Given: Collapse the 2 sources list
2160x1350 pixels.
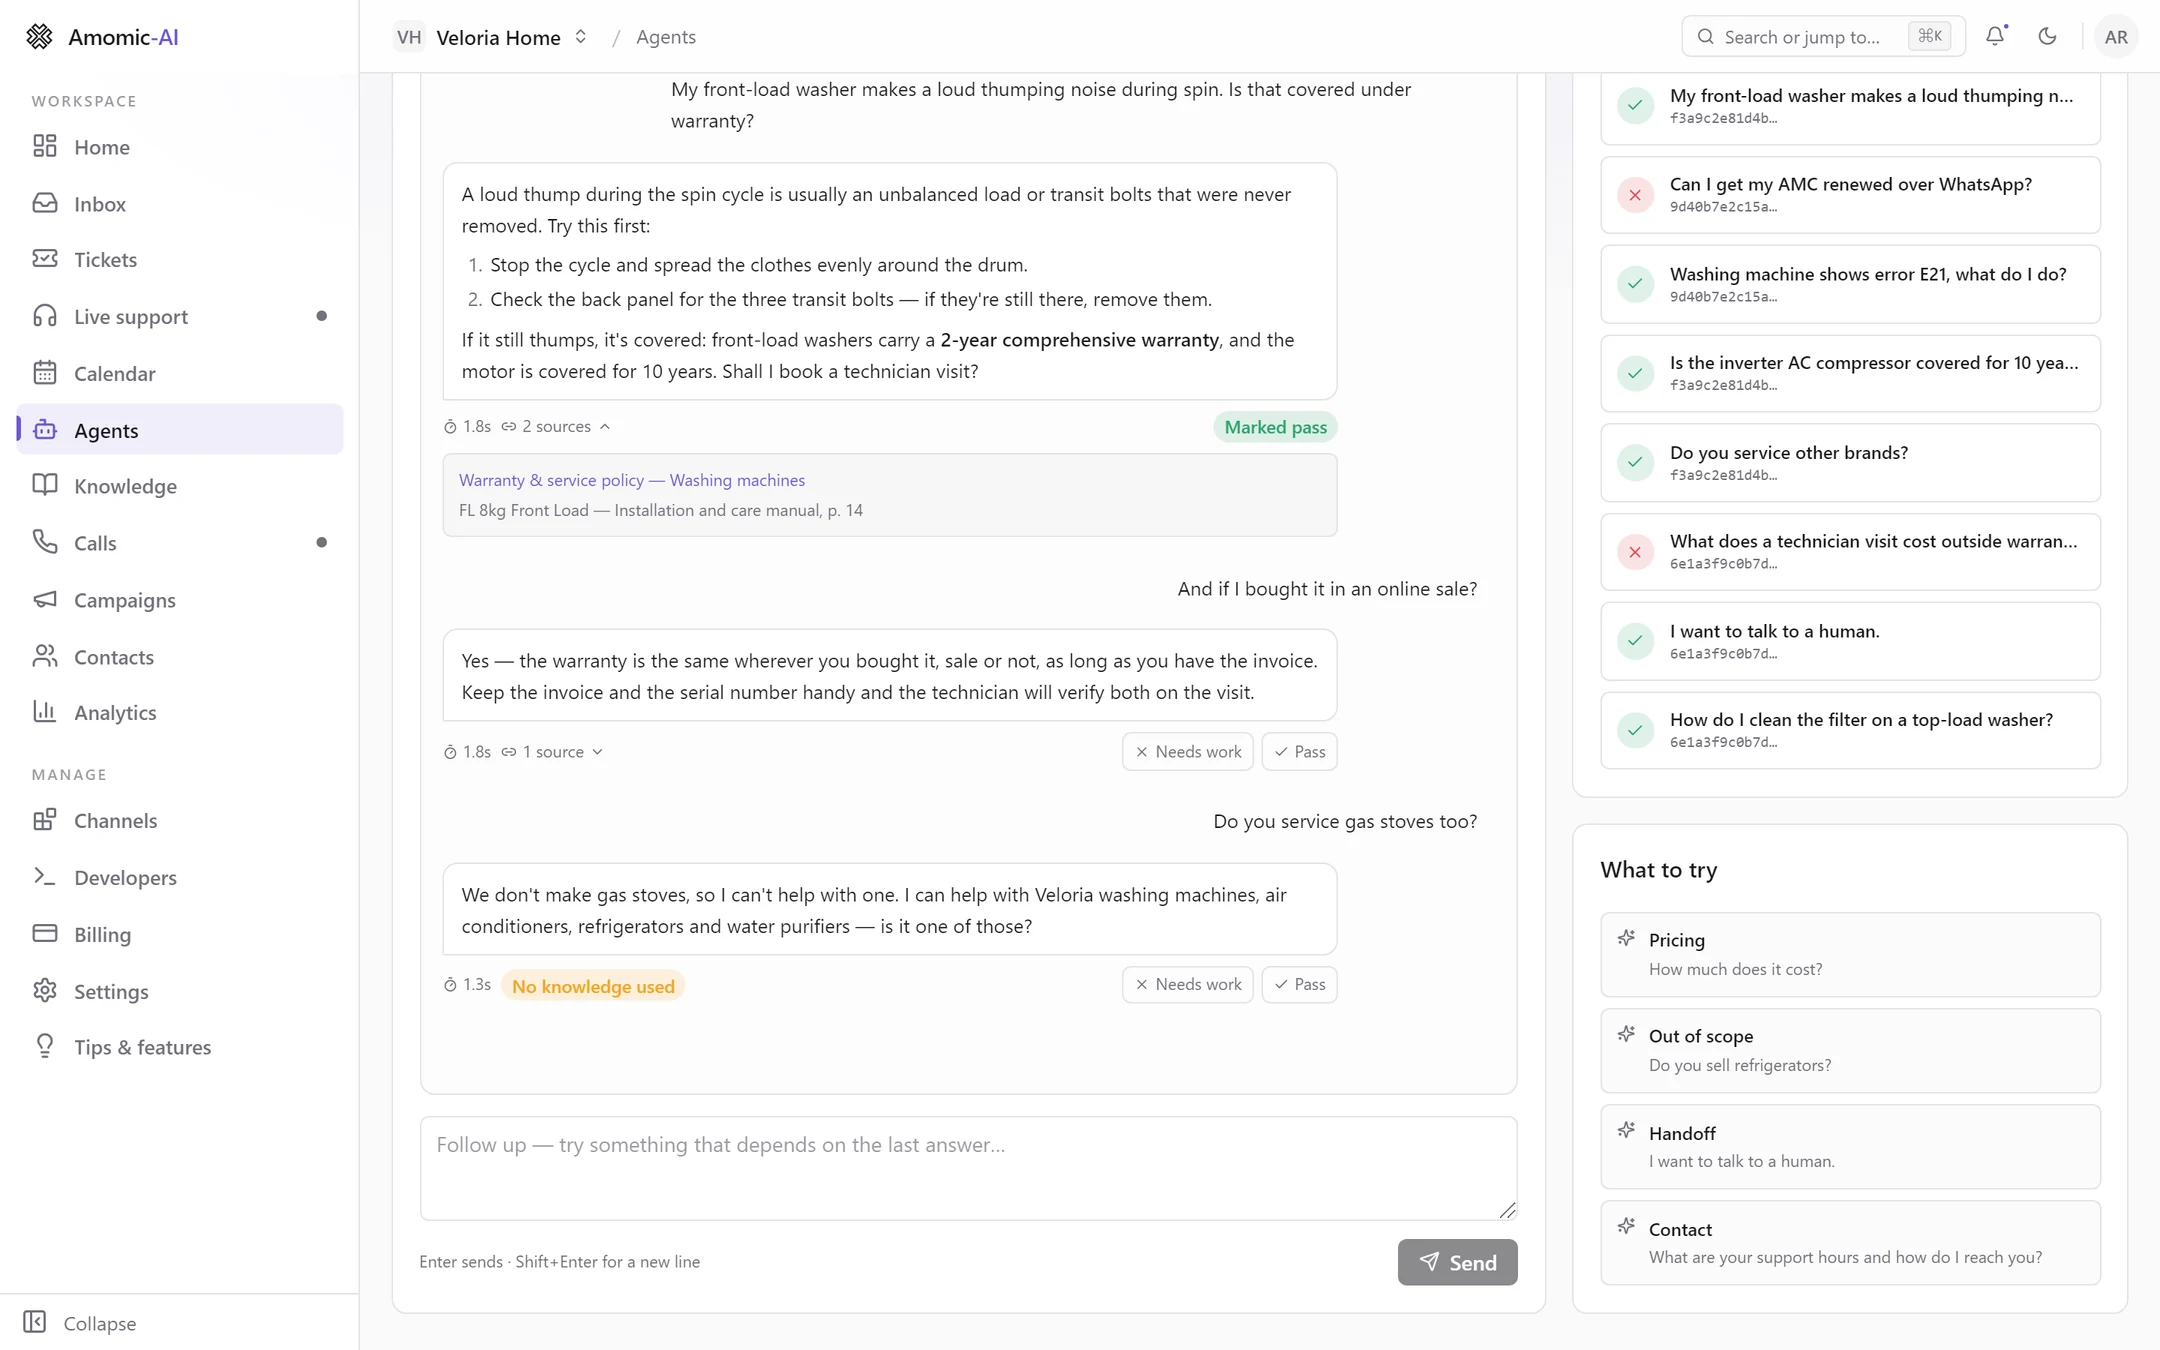Looking at the screenshot, I should tap(556, 427).
